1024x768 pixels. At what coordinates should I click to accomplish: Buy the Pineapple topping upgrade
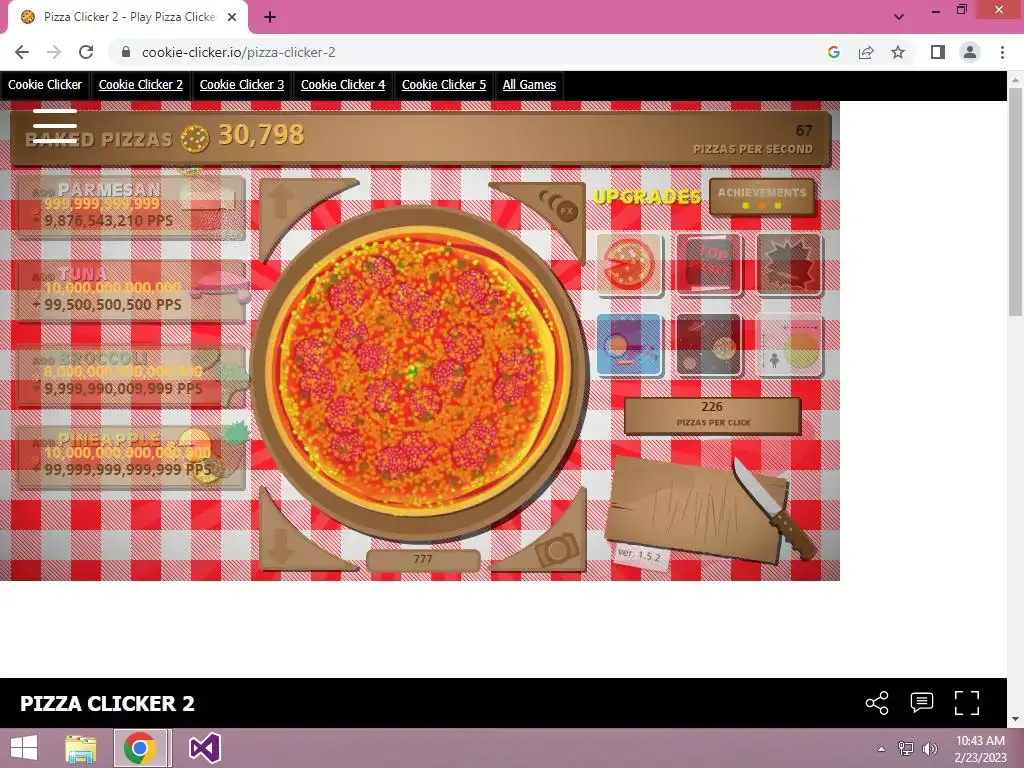tap(131, 457)
